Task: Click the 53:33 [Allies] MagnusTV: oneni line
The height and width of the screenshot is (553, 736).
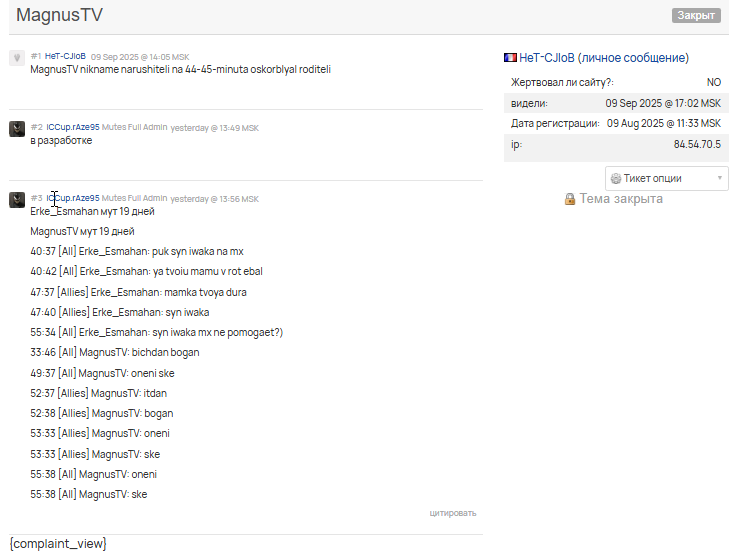Action: (100, 433)
